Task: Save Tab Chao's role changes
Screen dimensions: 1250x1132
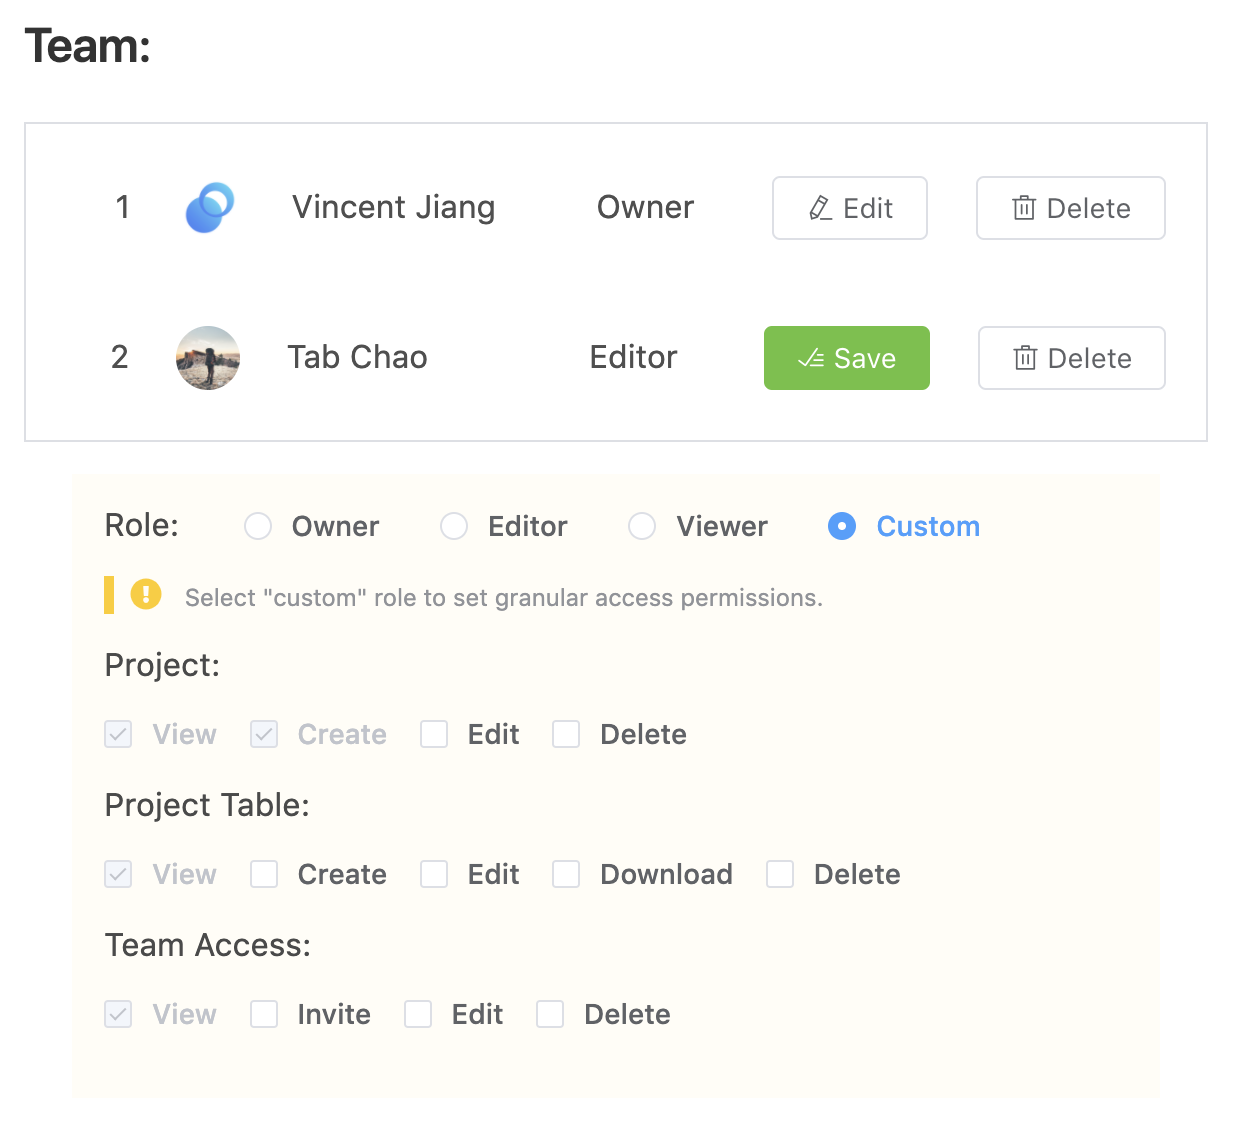Action: click(846, 358)
